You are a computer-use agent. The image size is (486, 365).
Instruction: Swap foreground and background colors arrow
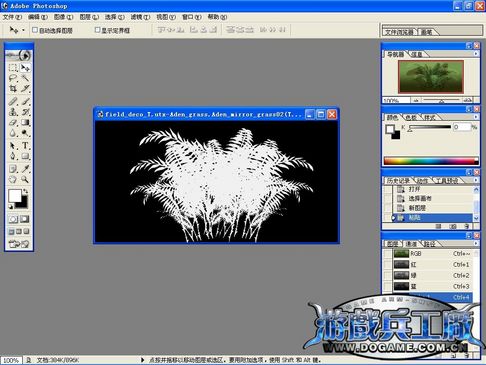[25, 191]
